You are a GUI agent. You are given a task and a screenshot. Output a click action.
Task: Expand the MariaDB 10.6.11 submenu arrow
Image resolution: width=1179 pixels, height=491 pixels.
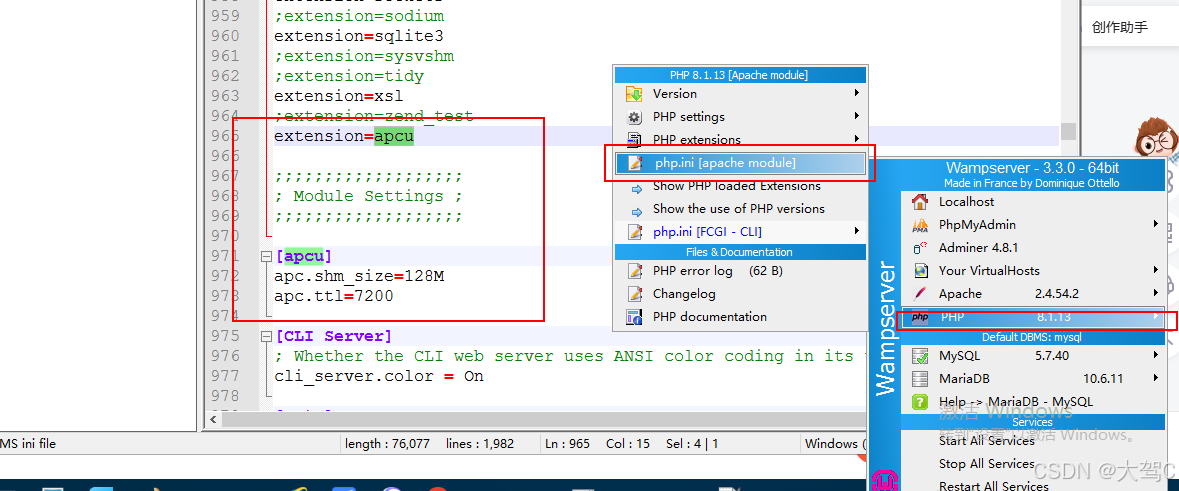pos(1157,378)
